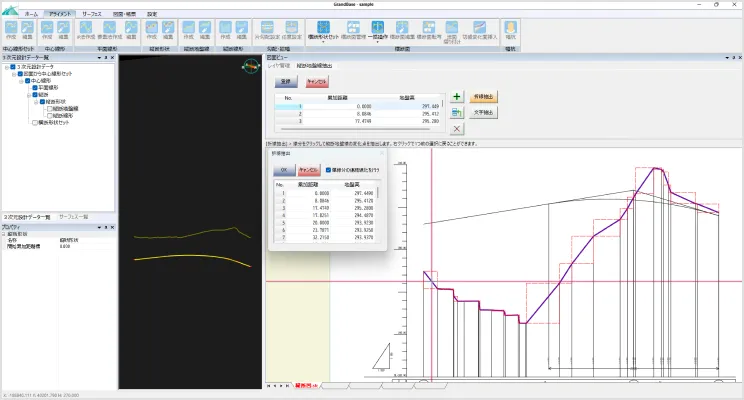Open the 切盛変化面挿入 tool
The height and width of the screenshot is (400, 744).
pos(480,30)
